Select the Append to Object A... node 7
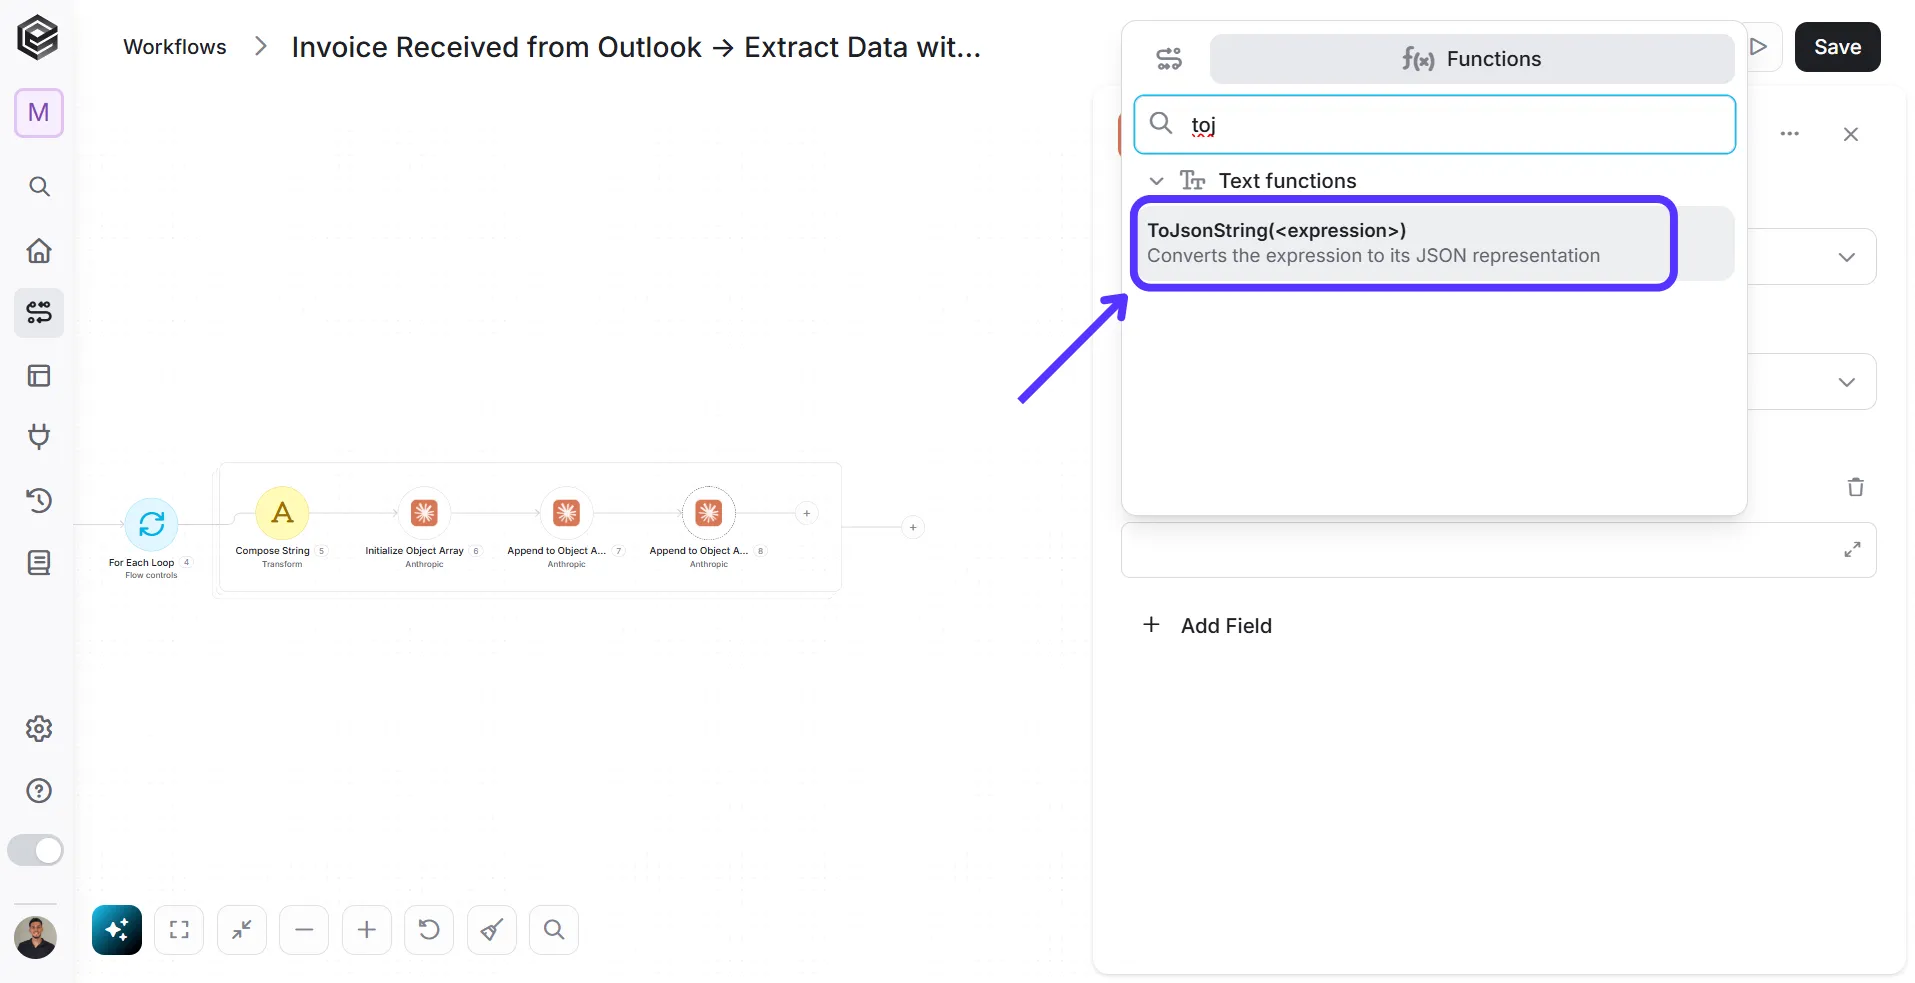The image size is (1915, 983). coord(567,513)
